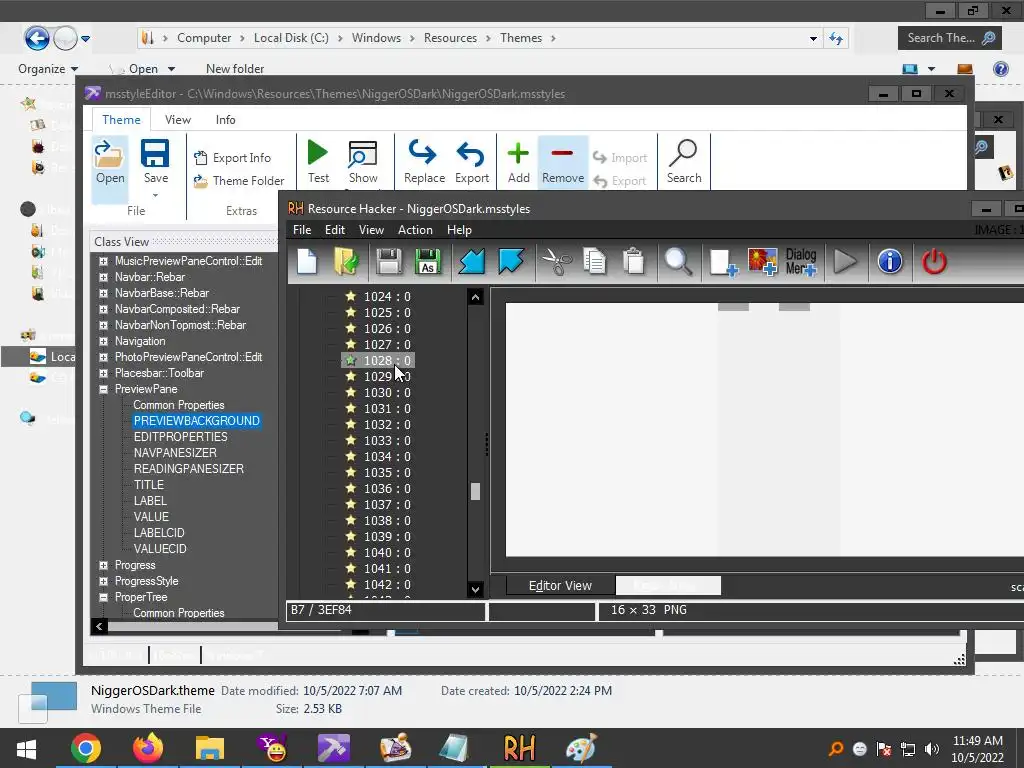Click the Theme Folder item in Extras
The width and height of the screenshot is (1024, 768).
pyautogui.click(x=239, y=181)
